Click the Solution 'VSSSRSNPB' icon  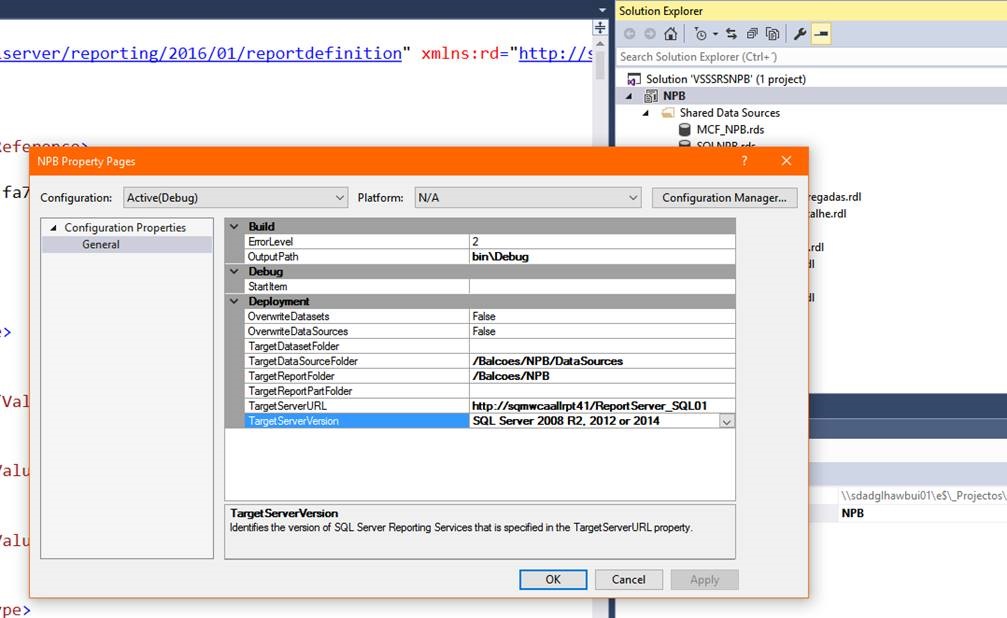click(634, 79)
